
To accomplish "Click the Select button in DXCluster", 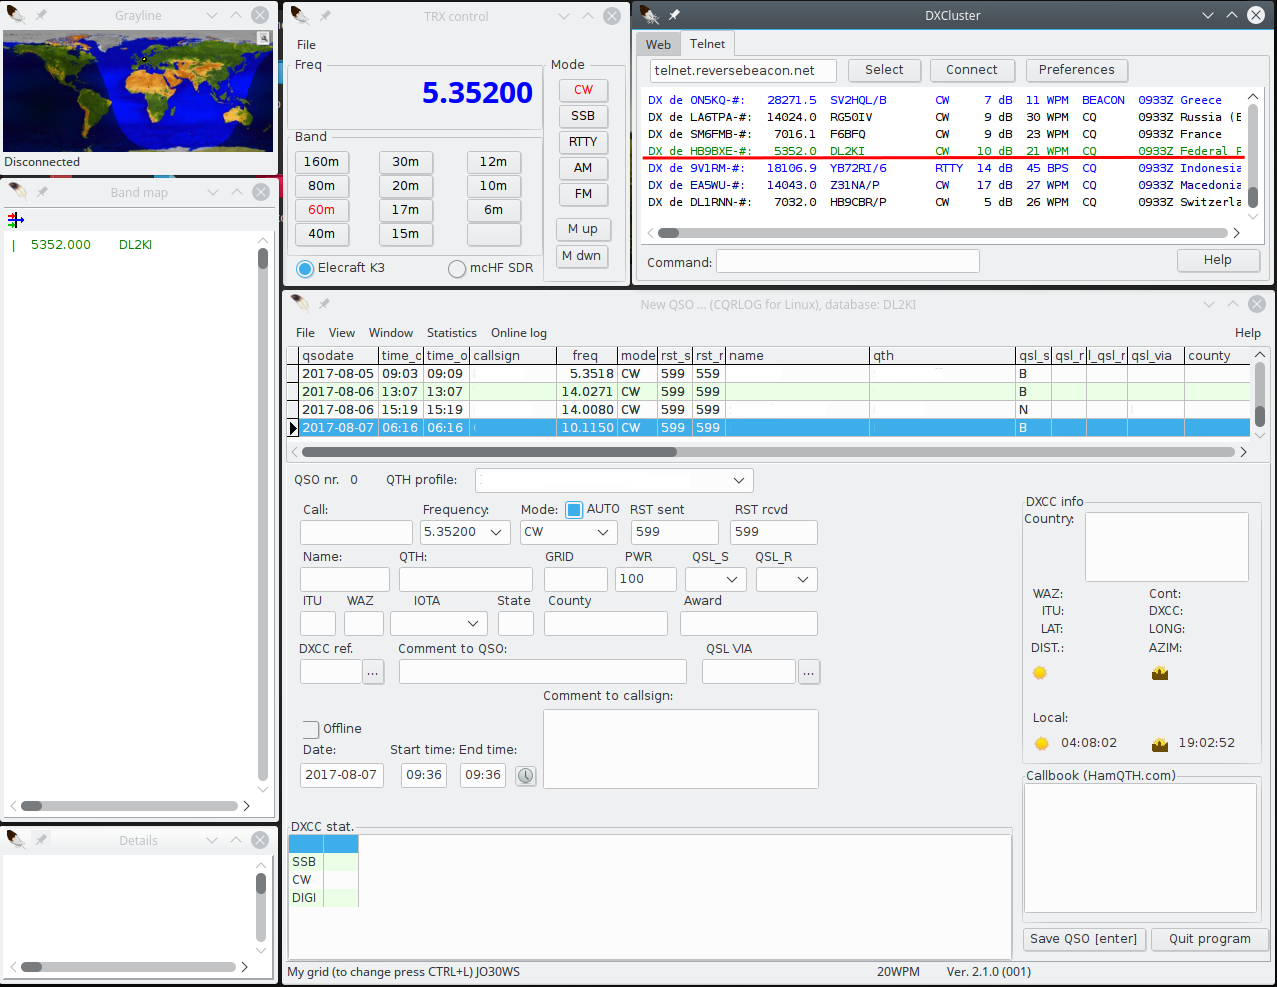I will [x=884, y=70].
